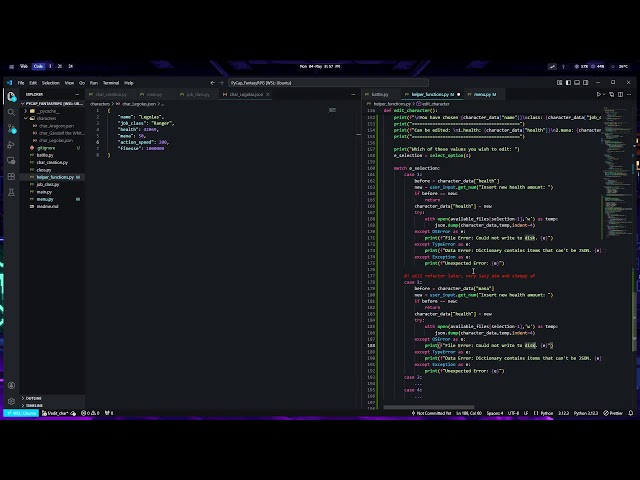Click Spaces: 4 indentation status item
The image size is (640, 480).
click(x=495, y=413)
